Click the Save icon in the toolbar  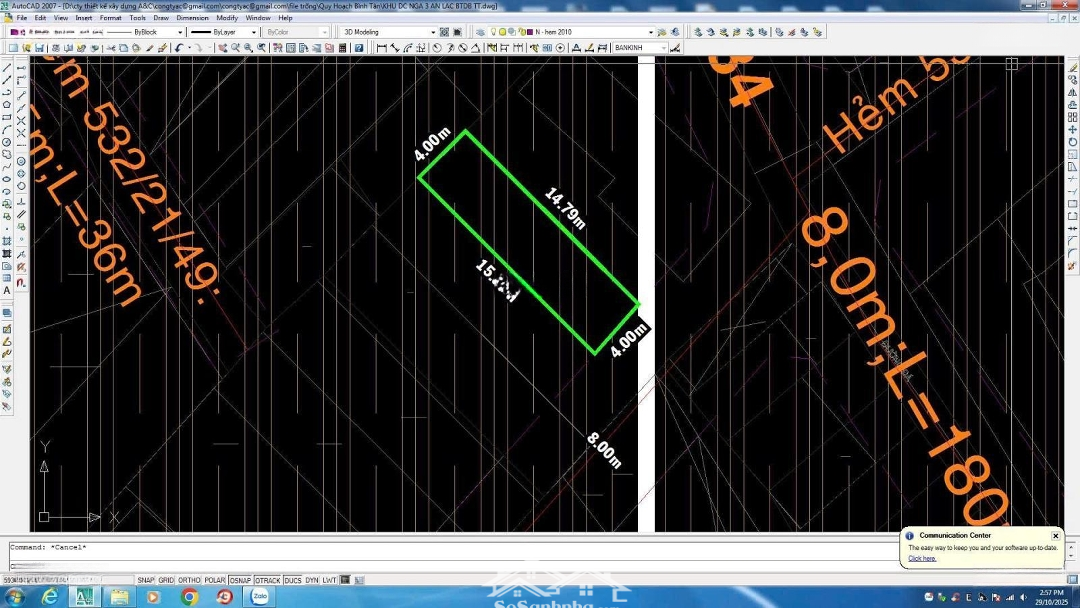tap(39, 48)
